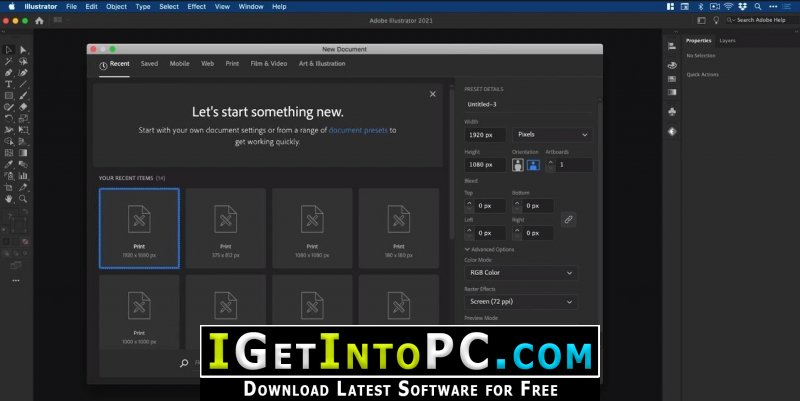Screen dimensions: 800x401
Task: Collapse the Advanced Options section
Action: tap(489, 249)
